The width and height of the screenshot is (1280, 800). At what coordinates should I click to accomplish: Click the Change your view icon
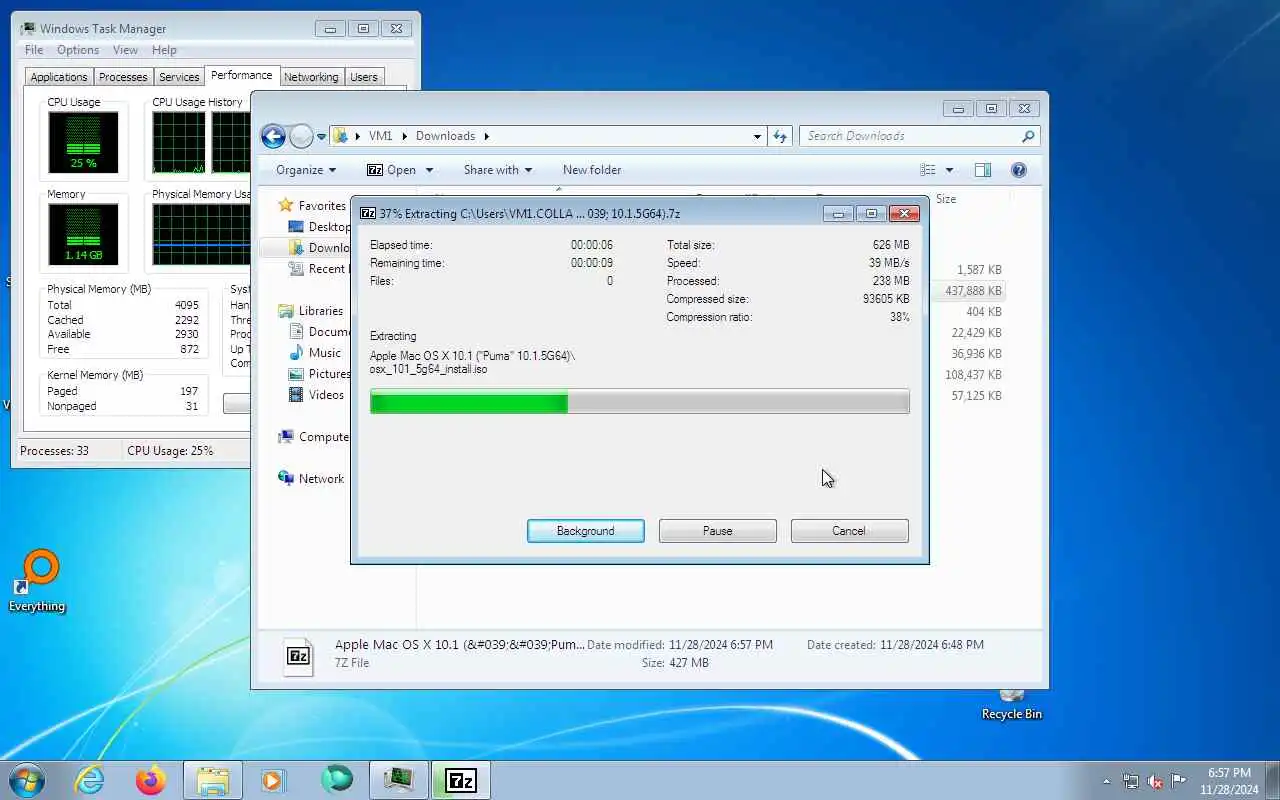pyautogui.click(x=928, y=170)
